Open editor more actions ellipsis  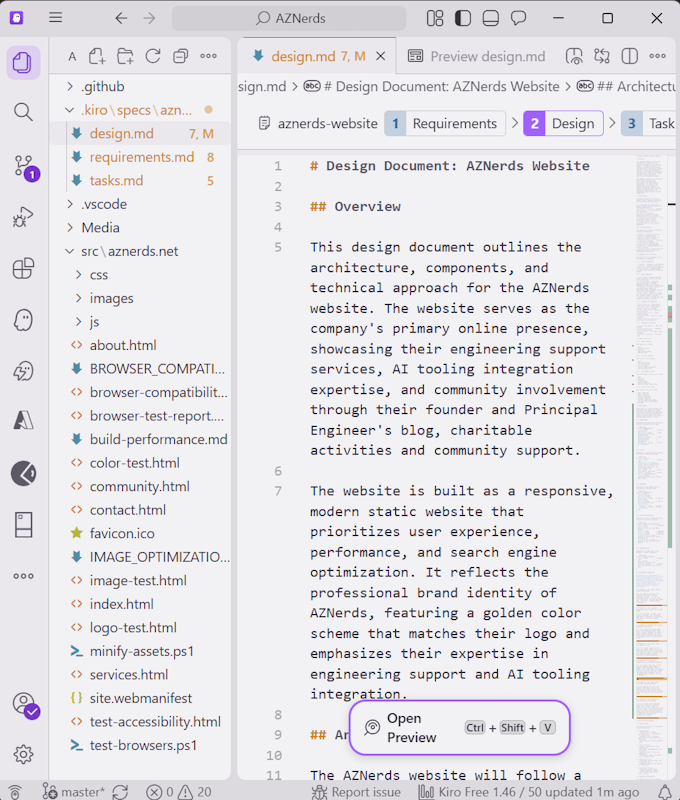[x=657, y=56]
